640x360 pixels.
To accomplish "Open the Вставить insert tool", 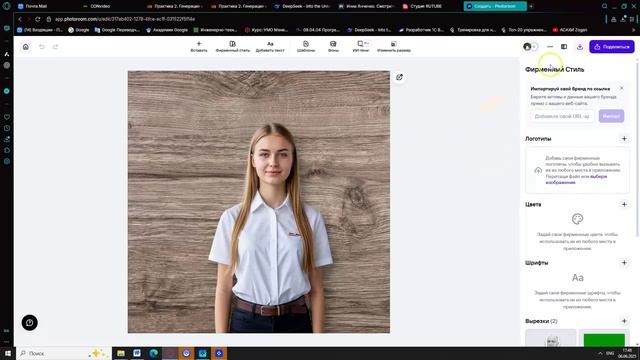I will pyautogui.click(x=199, y=47).
